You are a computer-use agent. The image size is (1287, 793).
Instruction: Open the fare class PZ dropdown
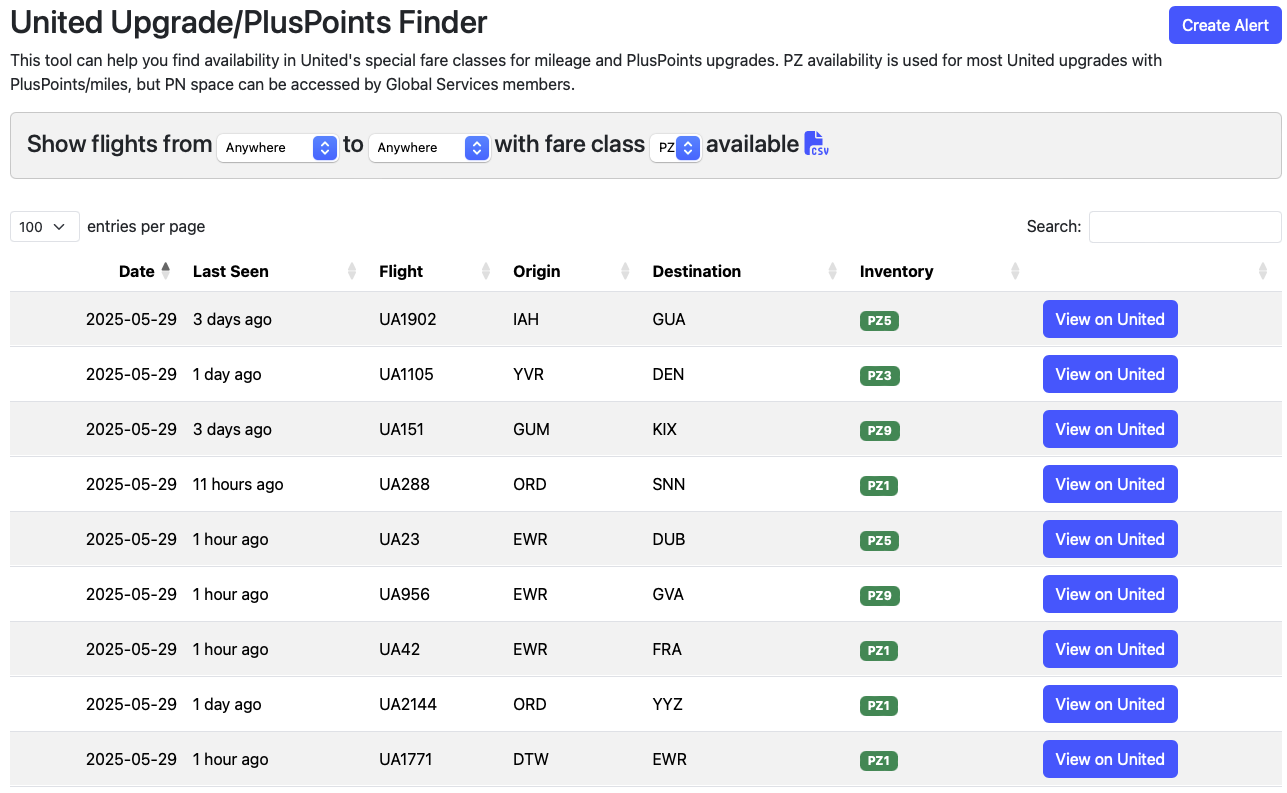point(675,147)
